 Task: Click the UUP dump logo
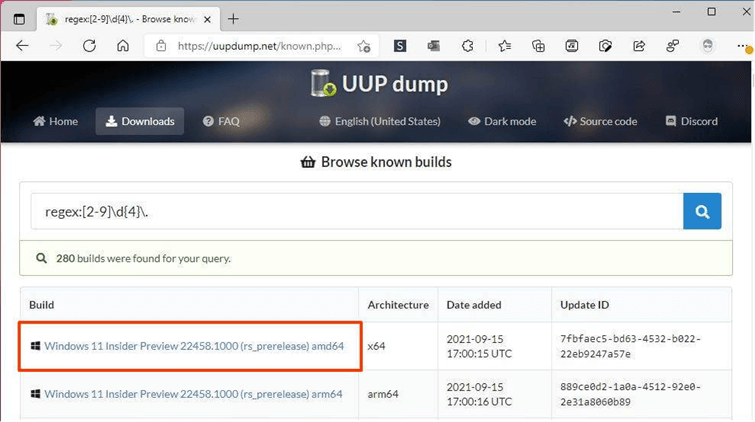coord(379,83)
